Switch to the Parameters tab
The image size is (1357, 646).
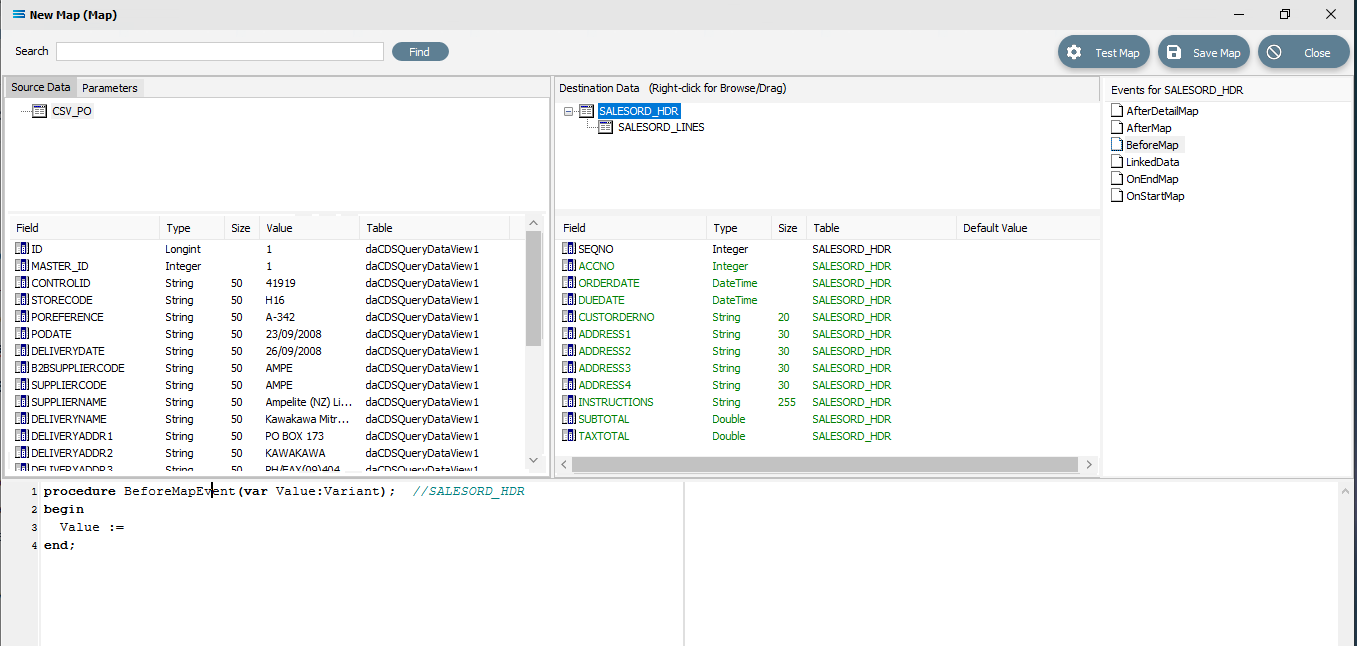tap(110, 88)
